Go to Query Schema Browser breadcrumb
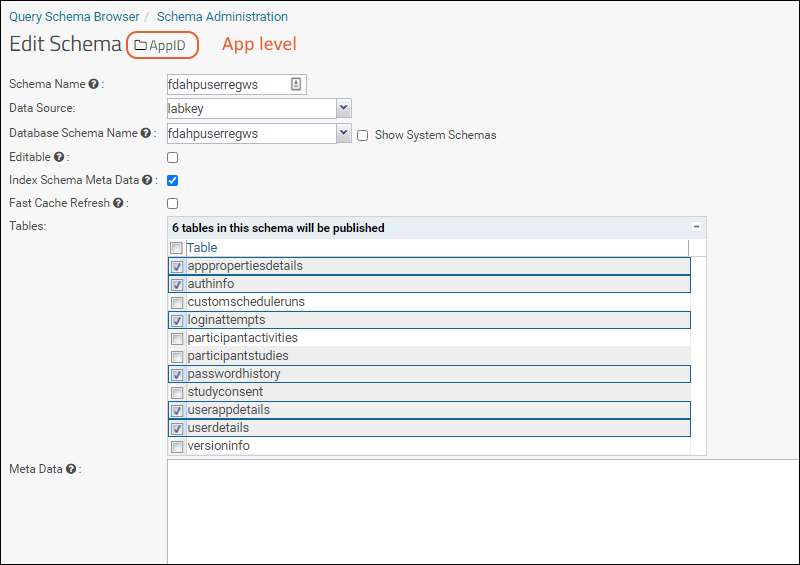 pyautogui.click(x=74, y=17)
